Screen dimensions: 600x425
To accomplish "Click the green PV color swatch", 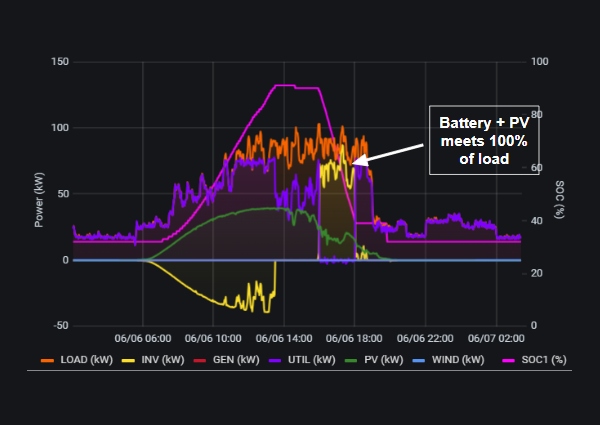I will pyautogui.click(x=351, y=360).
